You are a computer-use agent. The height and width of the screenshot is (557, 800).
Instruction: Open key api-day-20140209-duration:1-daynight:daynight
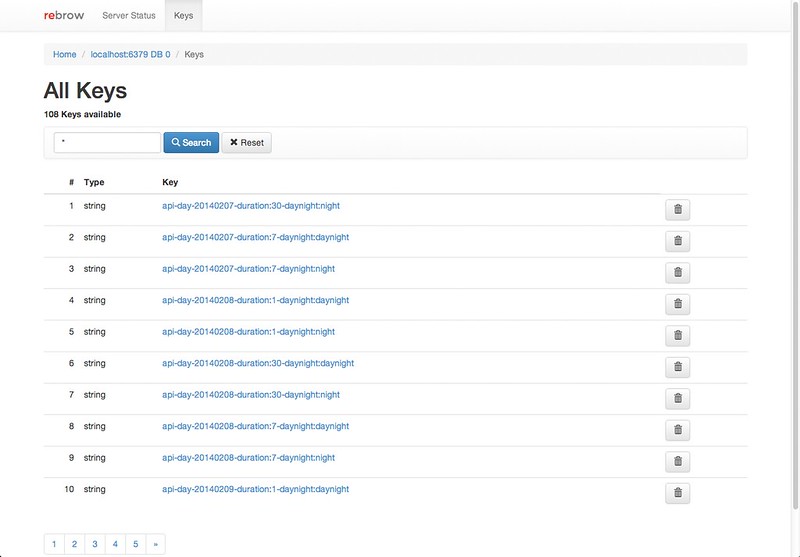click(256, 489)
